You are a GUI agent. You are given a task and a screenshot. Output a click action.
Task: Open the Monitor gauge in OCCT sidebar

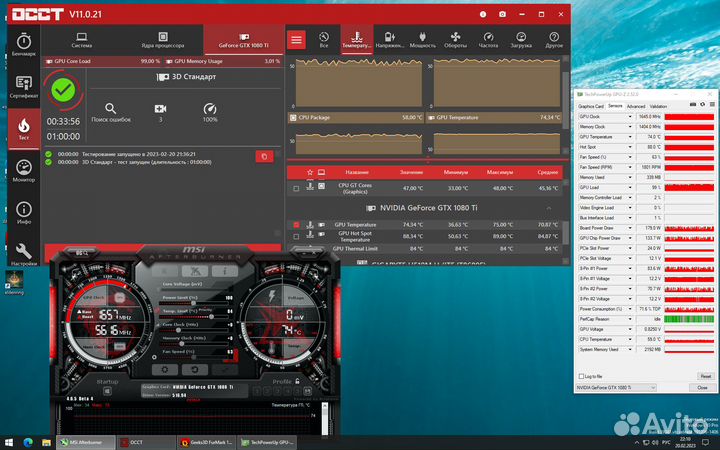pos(24,171)
